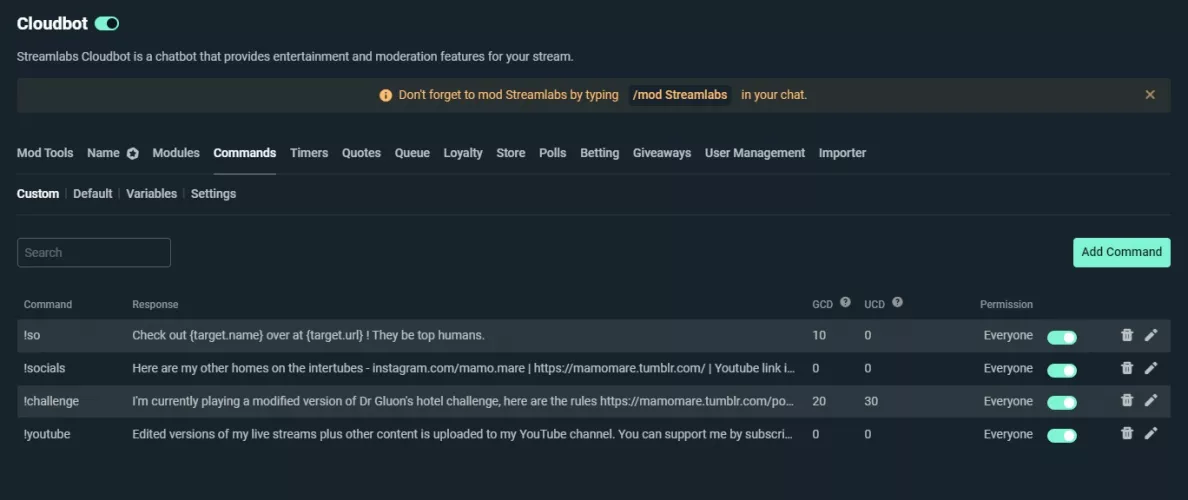
Task: Open the Timers tab
Action: [309, 153]
